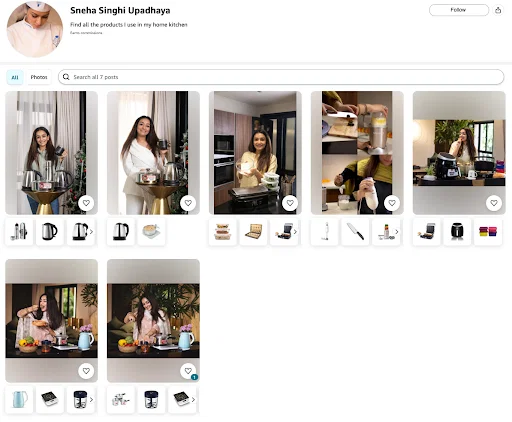Screen dimensions: 512x422
Task: Expand more products under last post
Action: click(193, 400)
